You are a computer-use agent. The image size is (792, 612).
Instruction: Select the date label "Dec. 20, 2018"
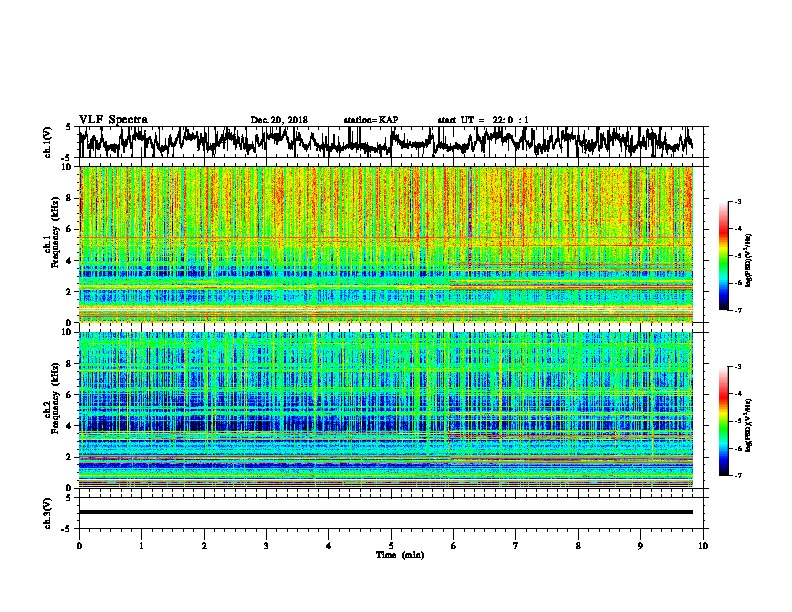pos(279,120)
